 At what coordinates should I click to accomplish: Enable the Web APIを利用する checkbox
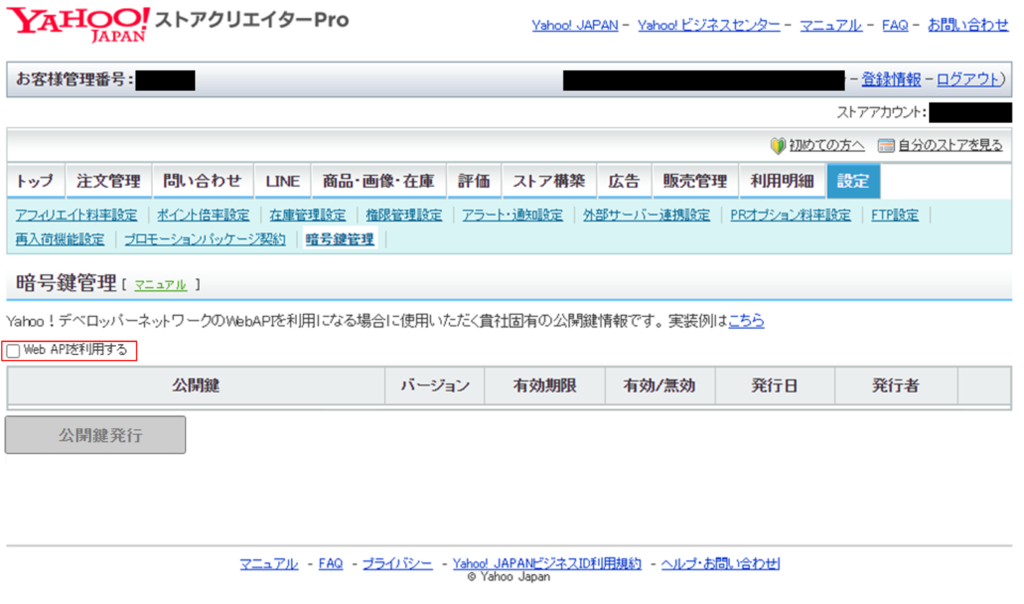[13, 351]
